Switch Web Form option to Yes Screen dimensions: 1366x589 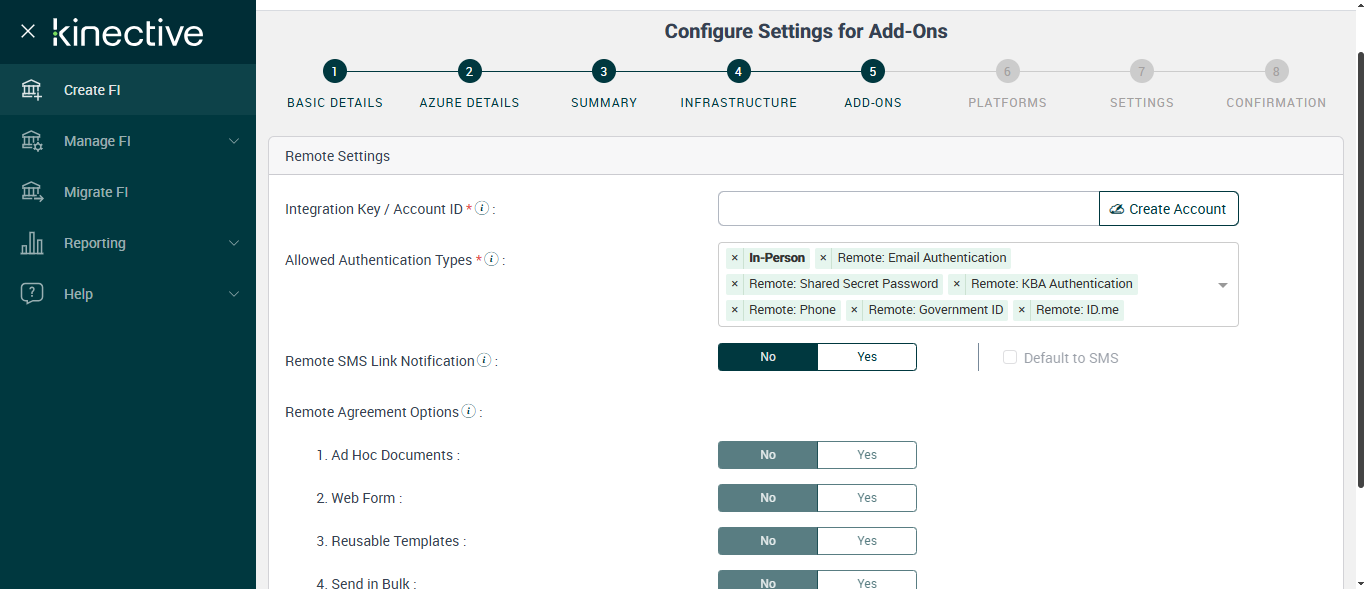(x=866, y=498)
